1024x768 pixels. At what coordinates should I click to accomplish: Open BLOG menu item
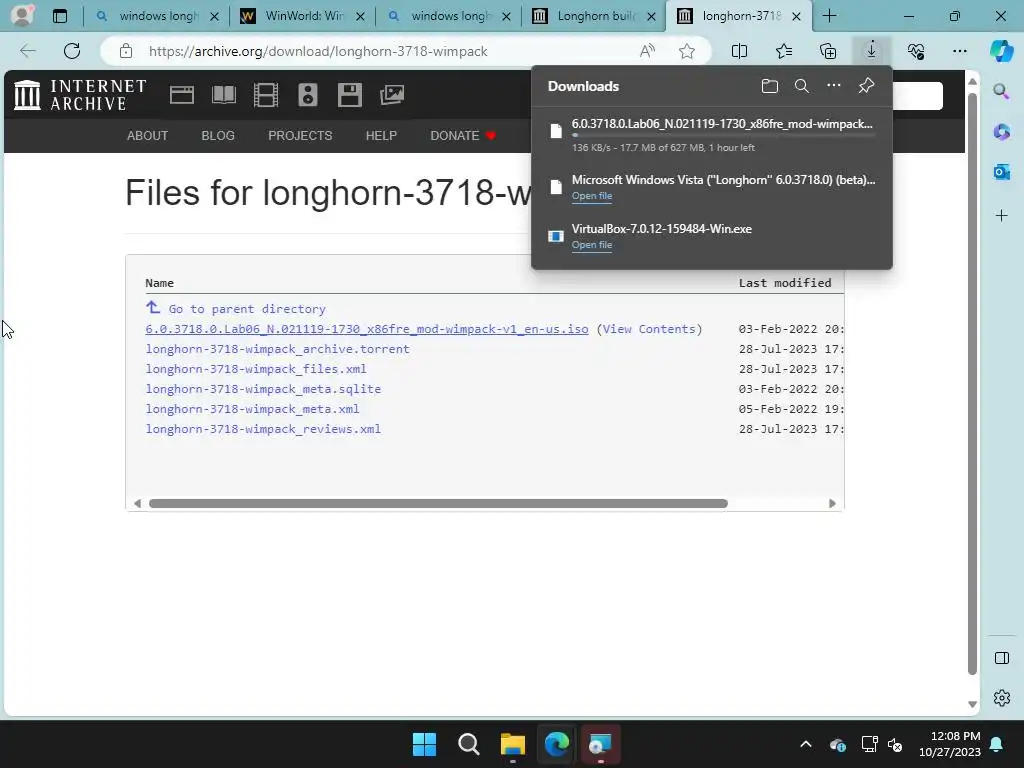(x=217, y=136)
